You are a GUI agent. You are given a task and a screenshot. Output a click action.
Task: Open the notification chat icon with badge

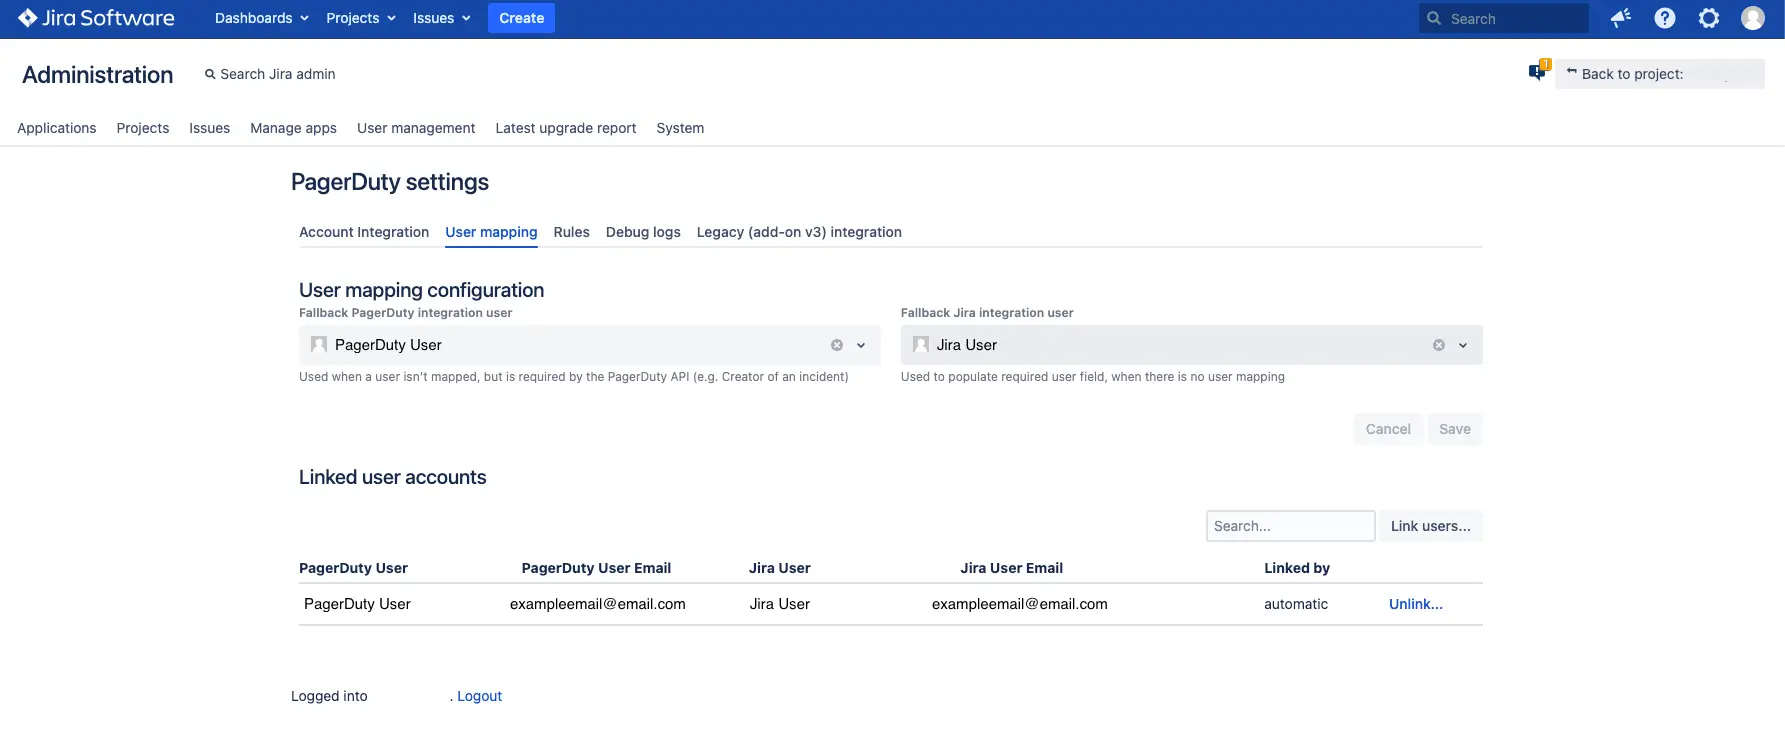tap(1539, 70)
